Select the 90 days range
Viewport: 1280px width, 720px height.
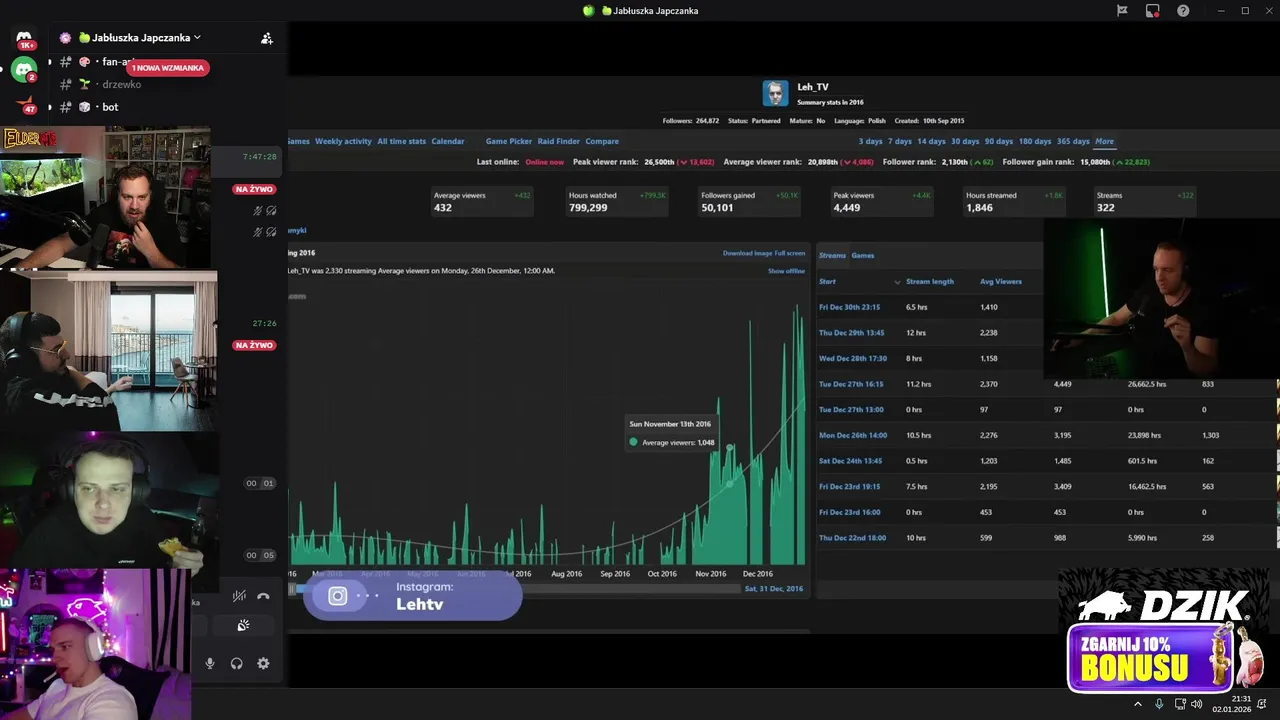coord(999,141)
